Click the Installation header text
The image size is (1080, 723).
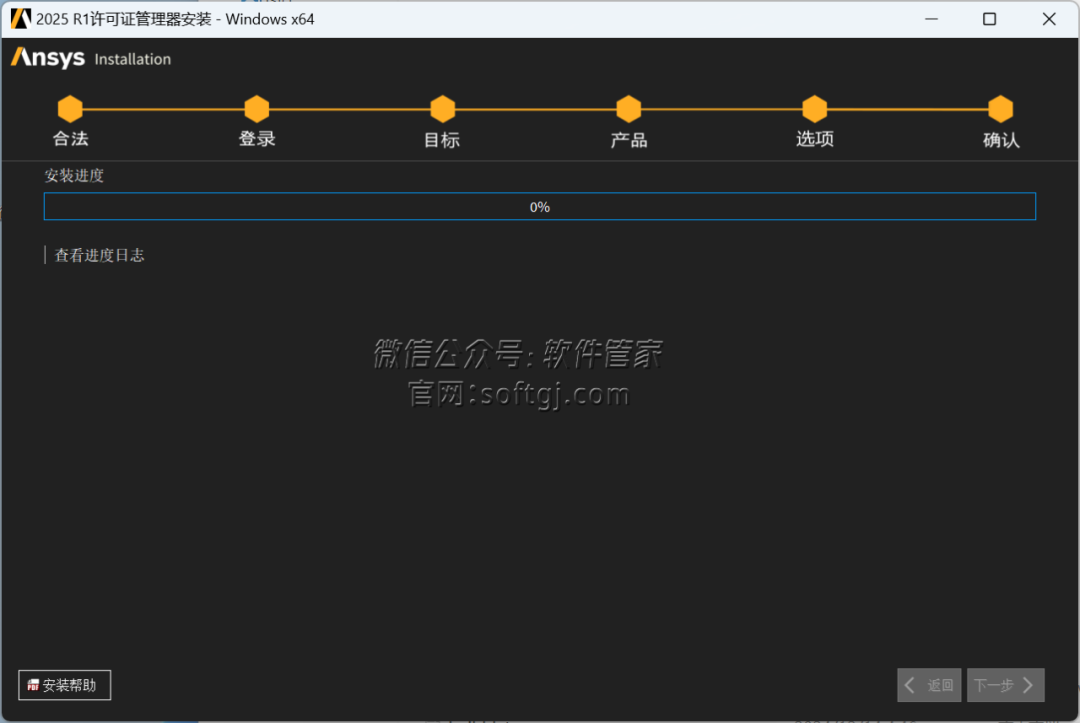pos(133,59)
